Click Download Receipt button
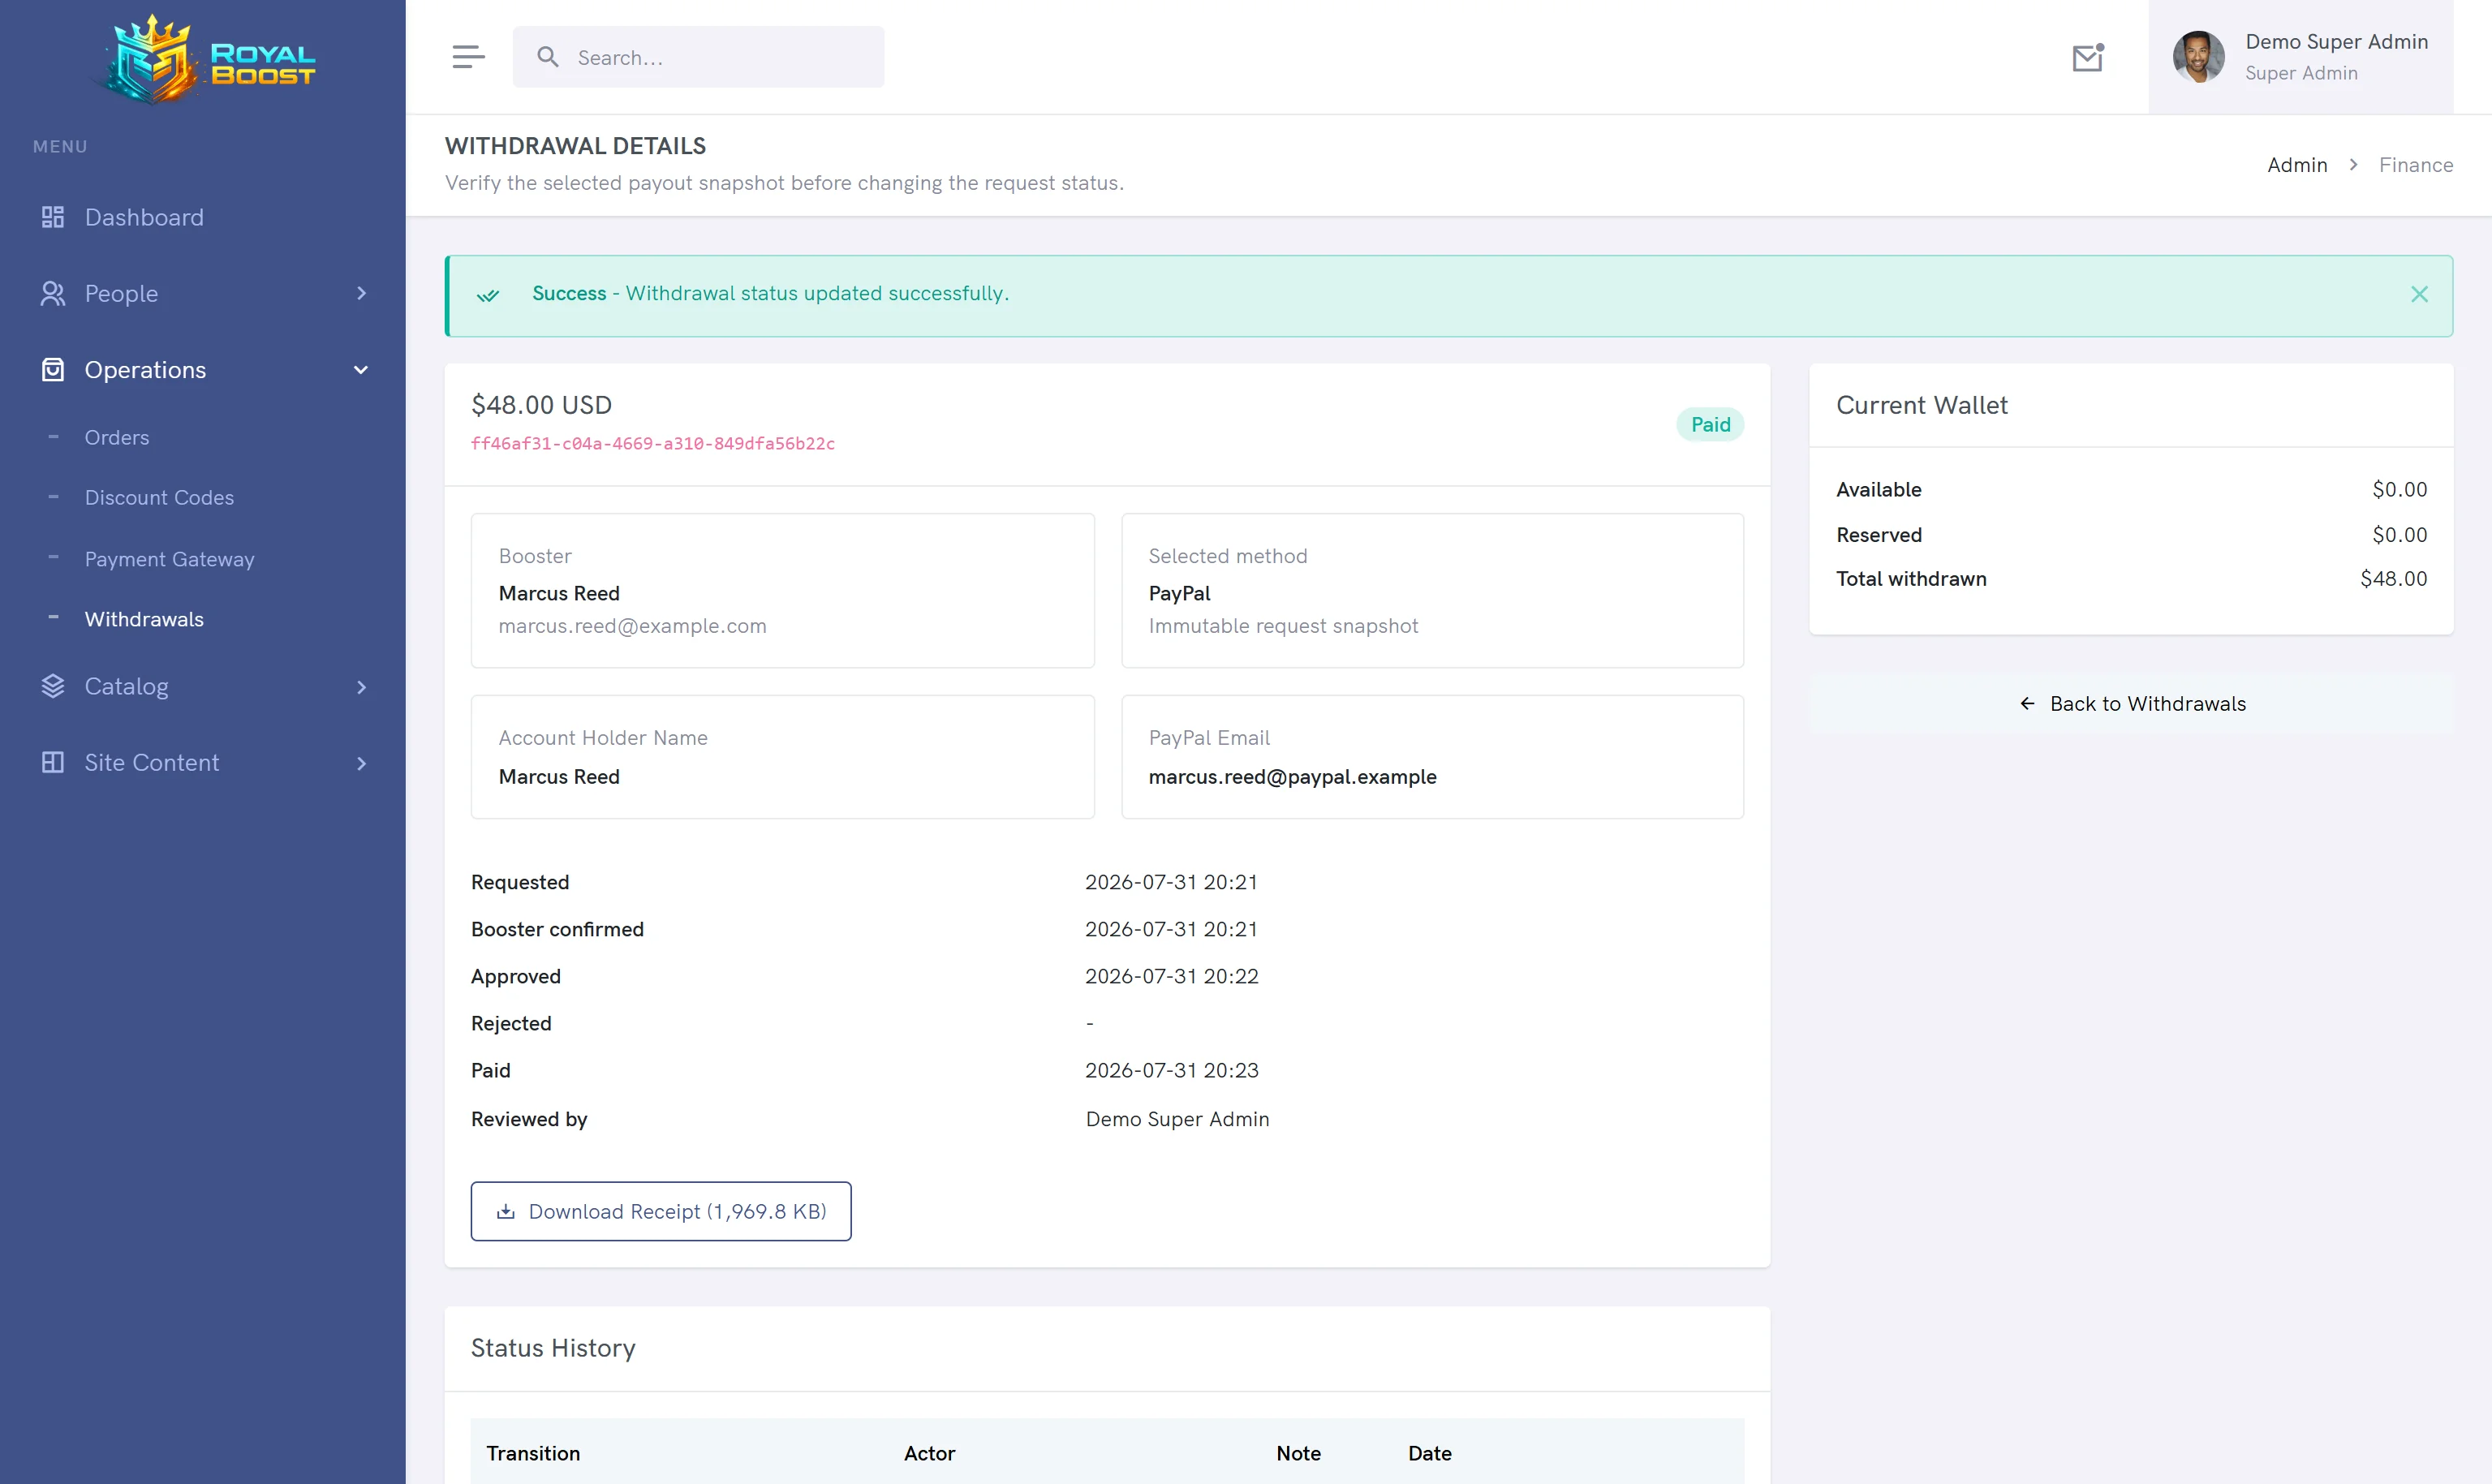Screen dimensions: 2492x1484 coord(661,1211)
